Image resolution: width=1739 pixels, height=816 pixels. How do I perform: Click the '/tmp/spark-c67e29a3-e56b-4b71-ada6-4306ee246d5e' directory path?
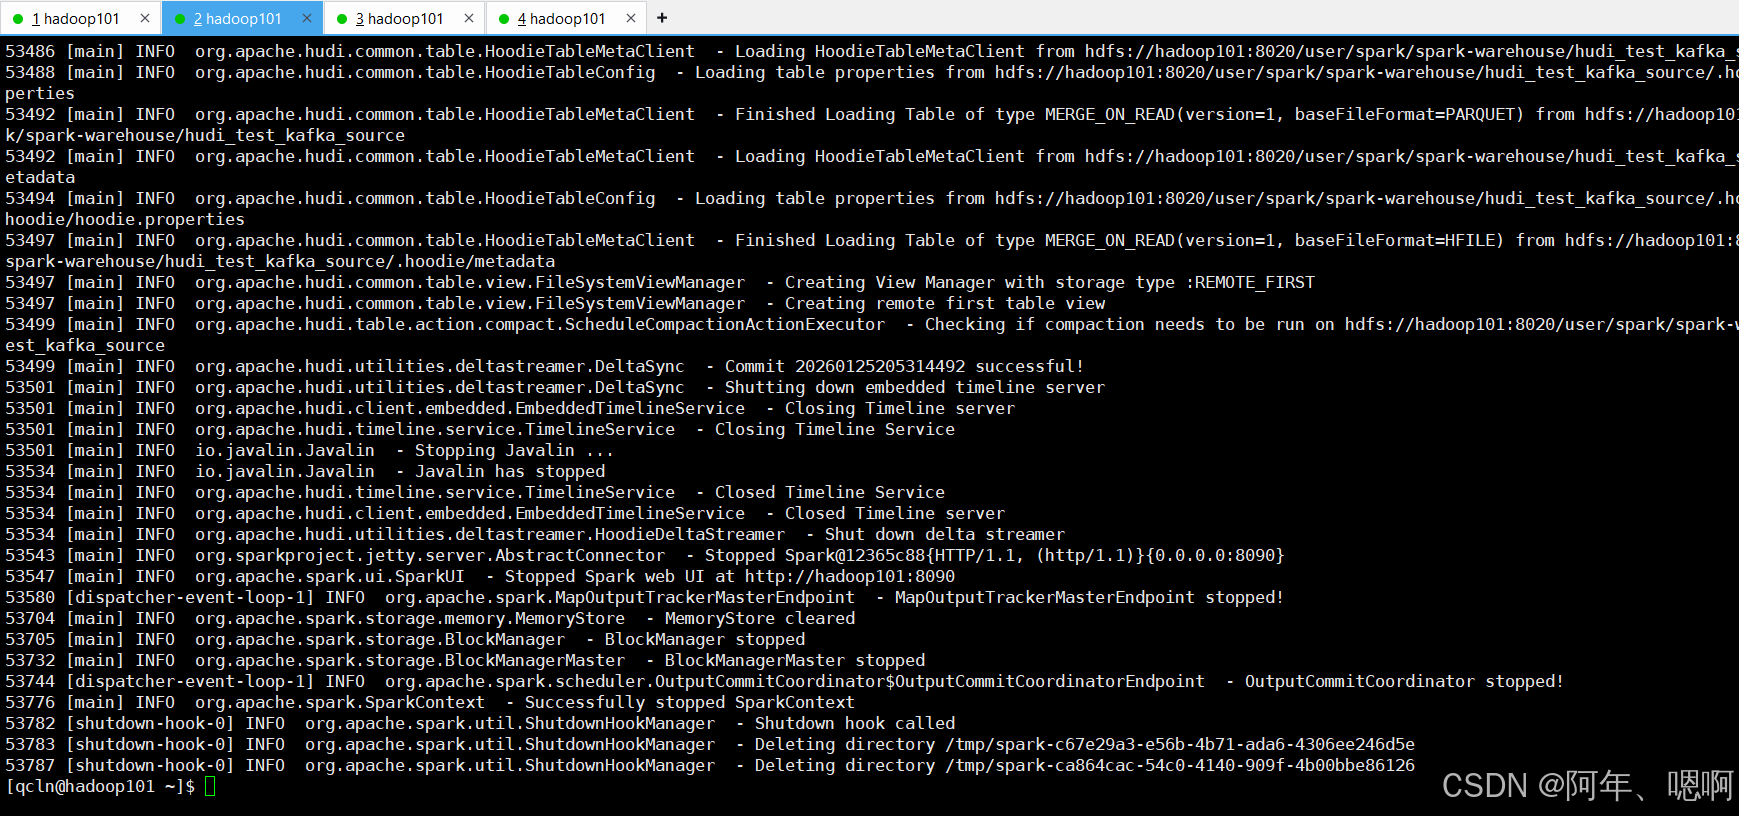coord(1180,744)
